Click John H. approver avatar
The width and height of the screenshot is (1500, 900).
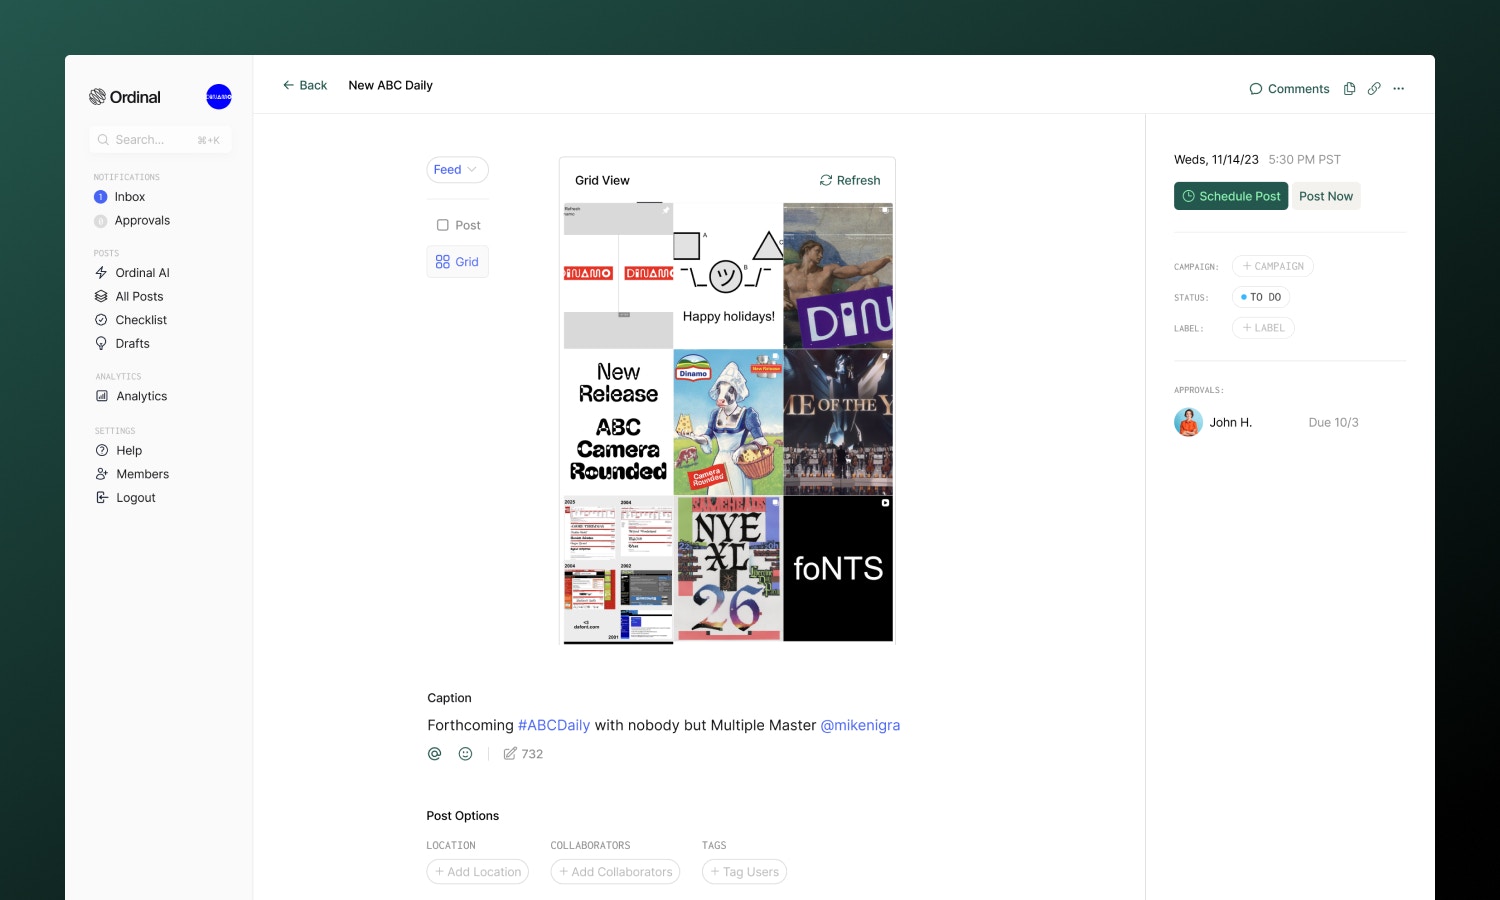click(x=1188, y=423)
